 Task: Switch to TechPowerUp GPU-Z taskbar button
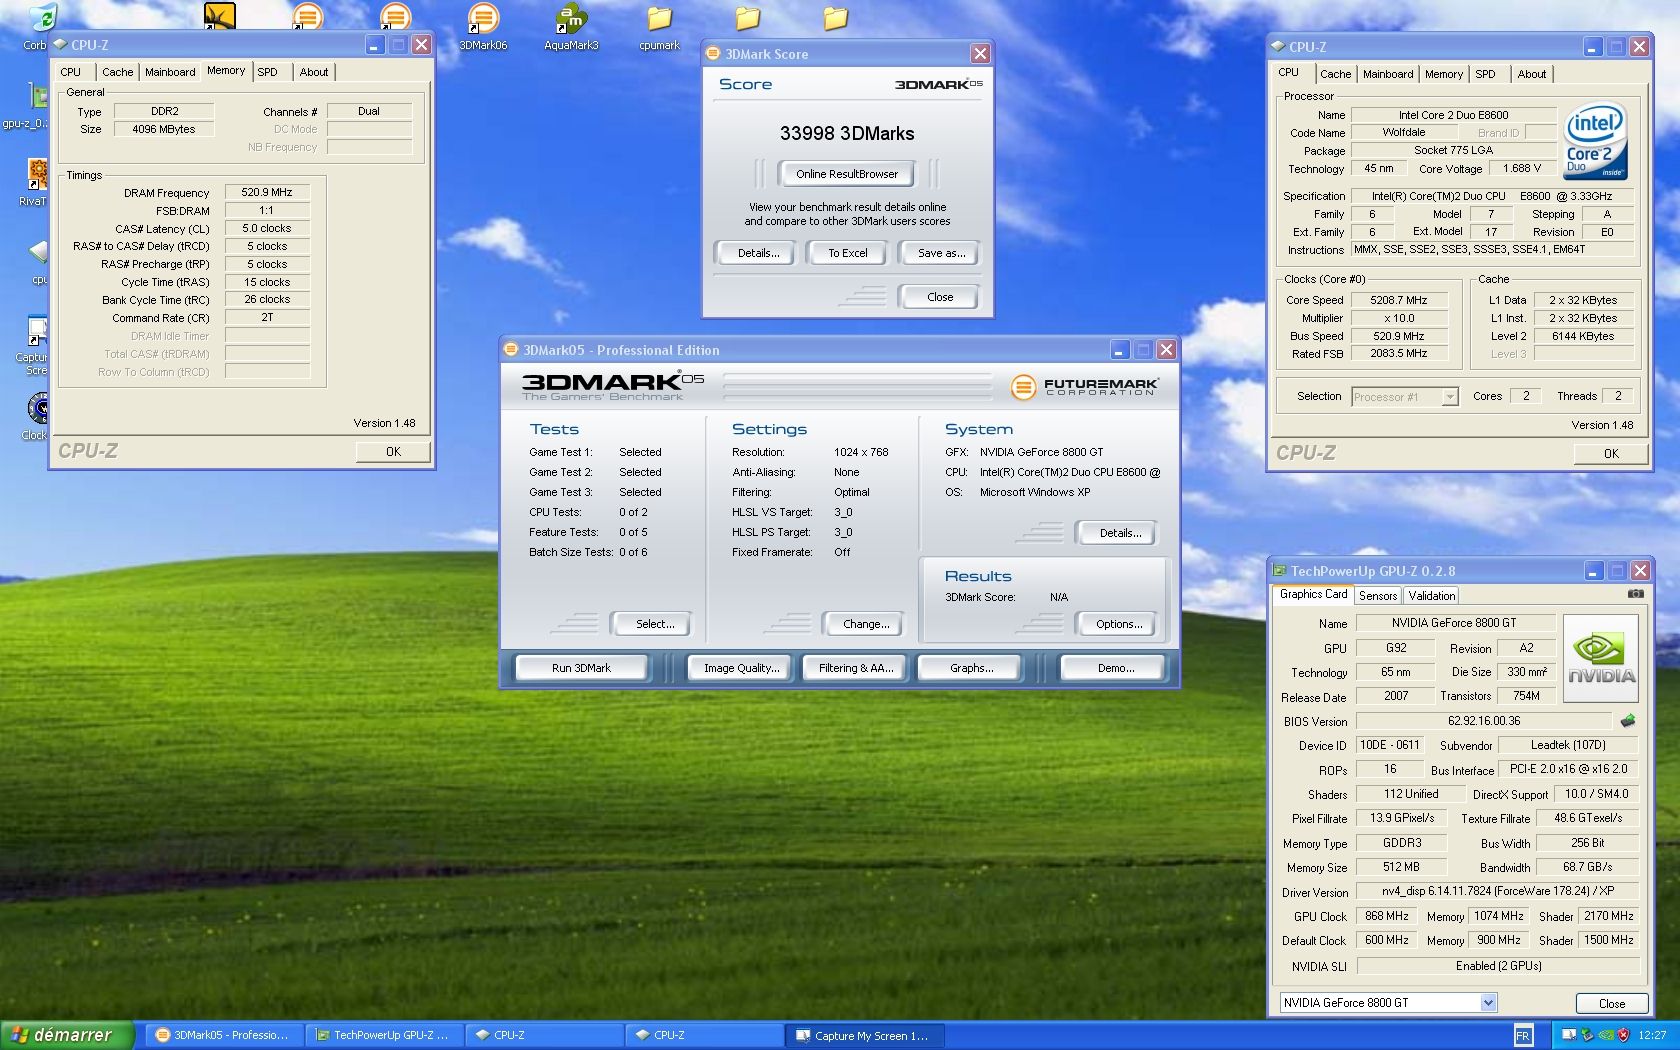pyautogui.click(x=383, y=1035)
